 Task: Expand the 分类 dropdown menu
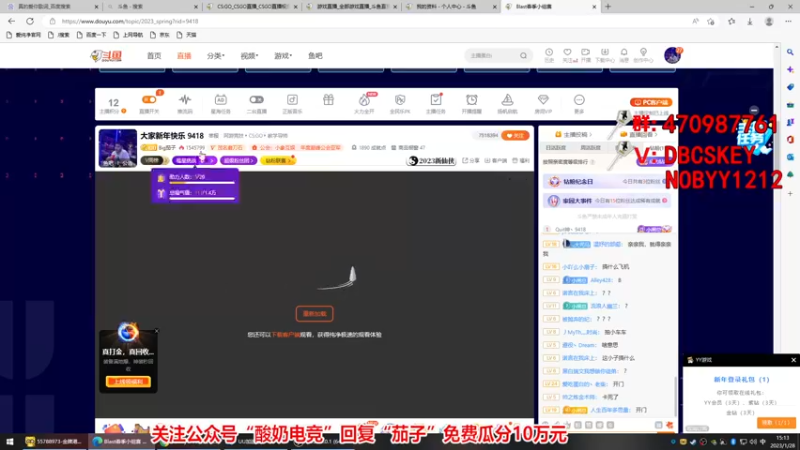coord(215,56)
